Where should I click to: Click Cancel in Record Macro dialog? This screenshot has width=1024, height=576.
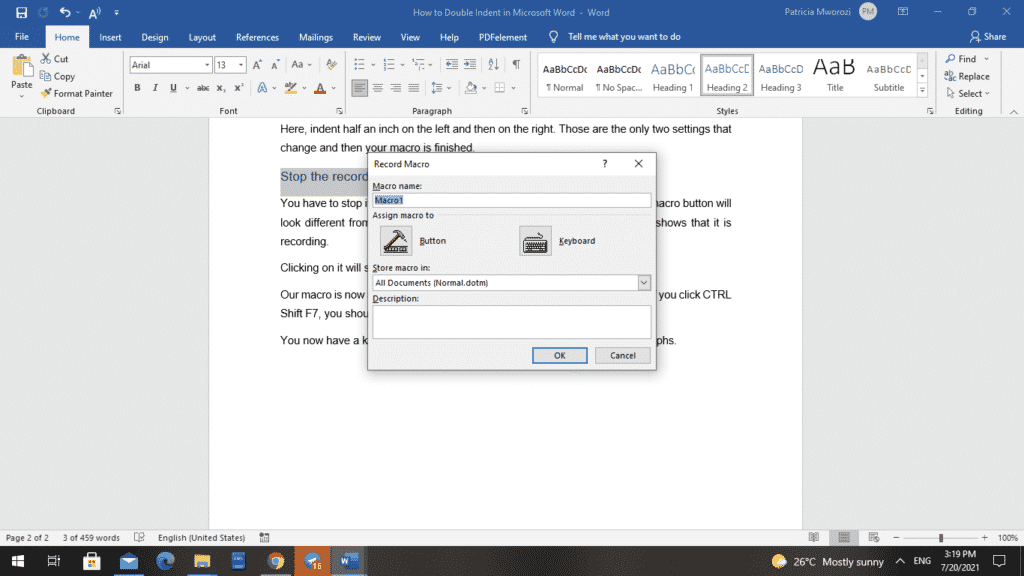coord(622,355)
